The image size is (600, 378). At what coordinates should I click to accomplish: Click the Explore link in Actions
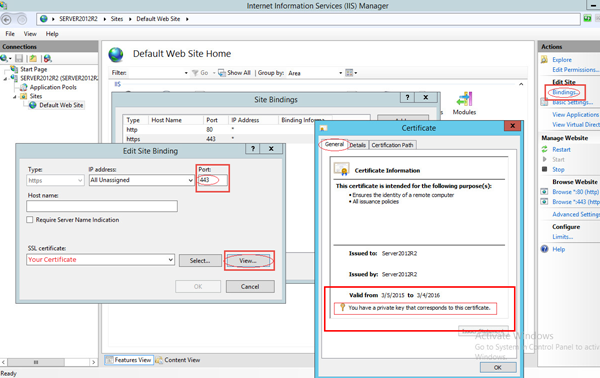[562, 60]
